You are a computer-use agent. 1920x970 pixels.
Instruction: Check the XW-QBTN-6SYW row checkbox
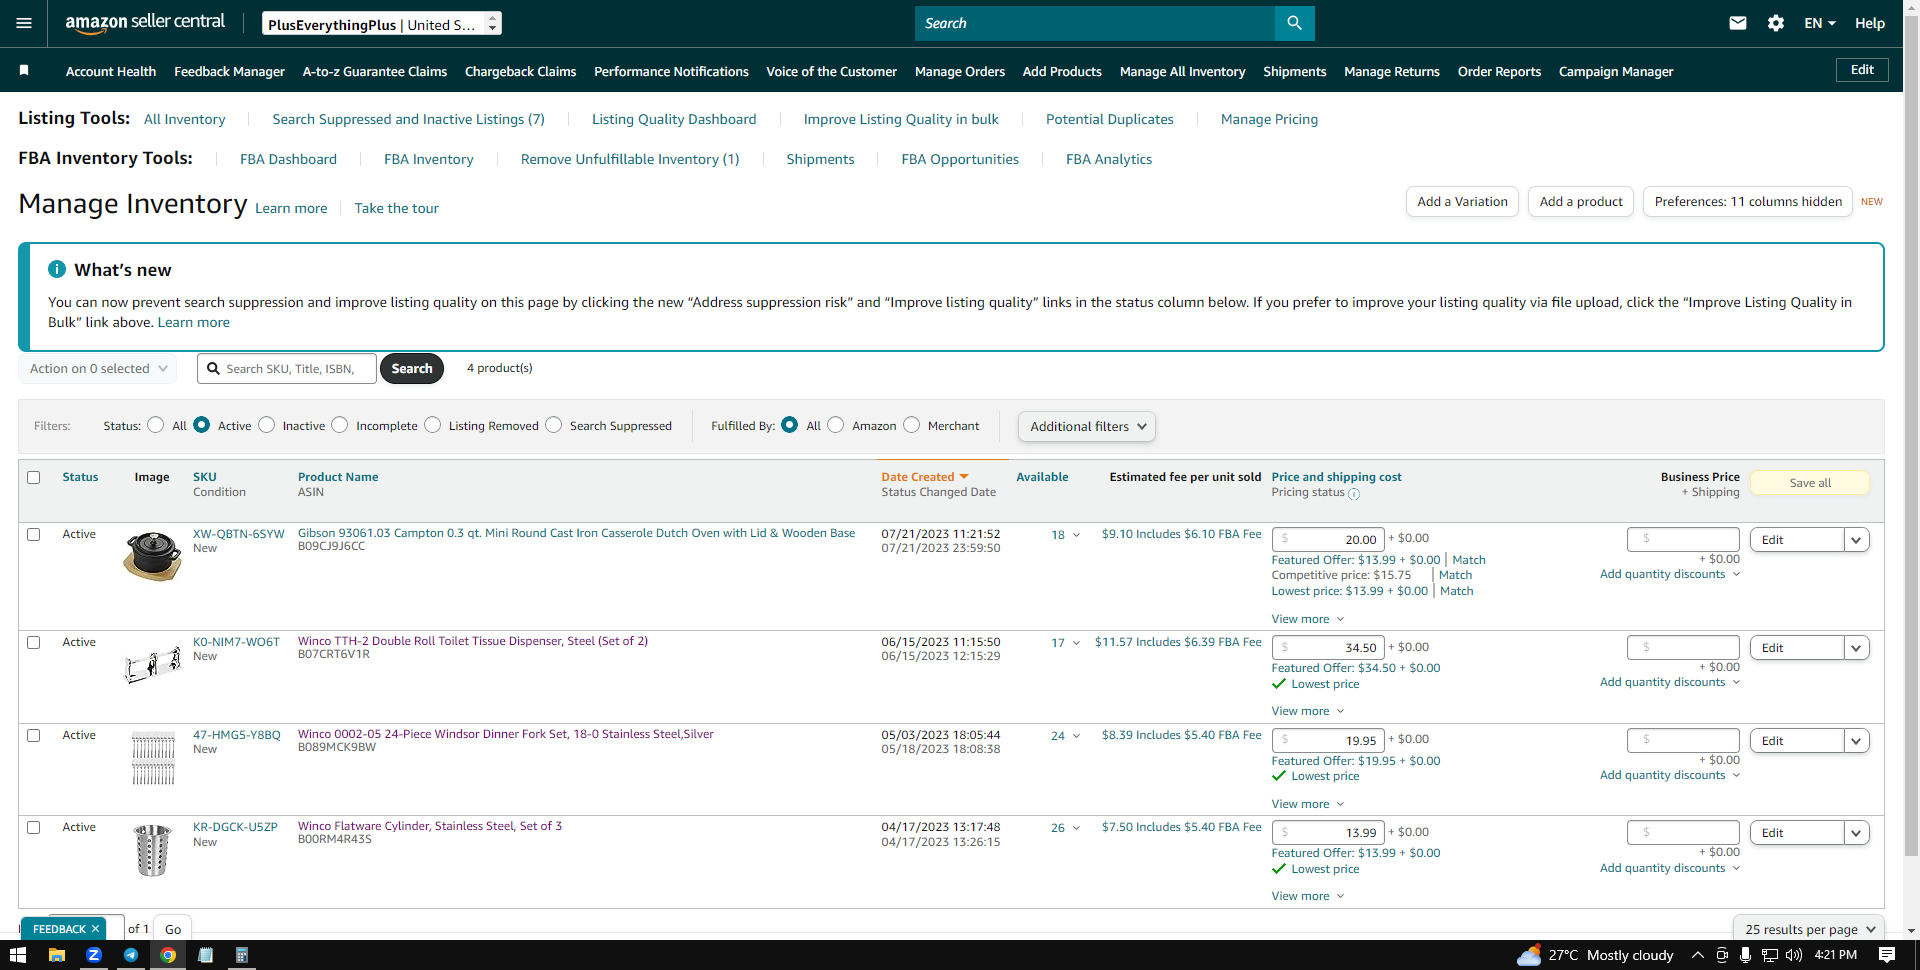pyautogui.click(x=34, y=534)
